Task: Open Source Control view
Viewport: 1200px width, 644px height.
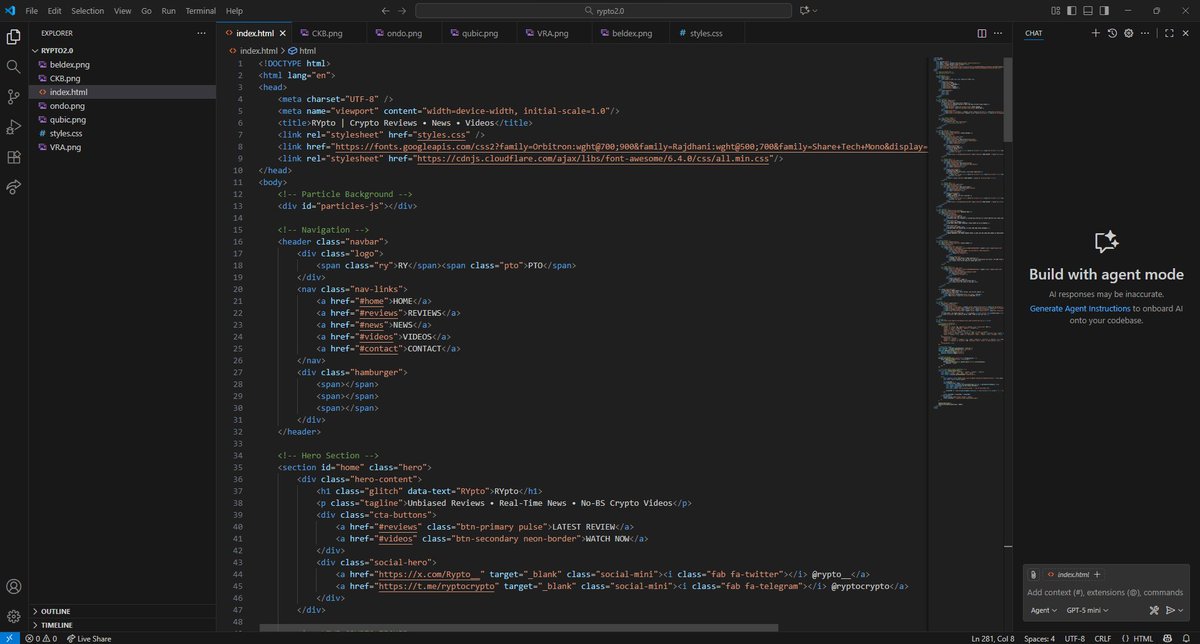Action: coord(14,97)
